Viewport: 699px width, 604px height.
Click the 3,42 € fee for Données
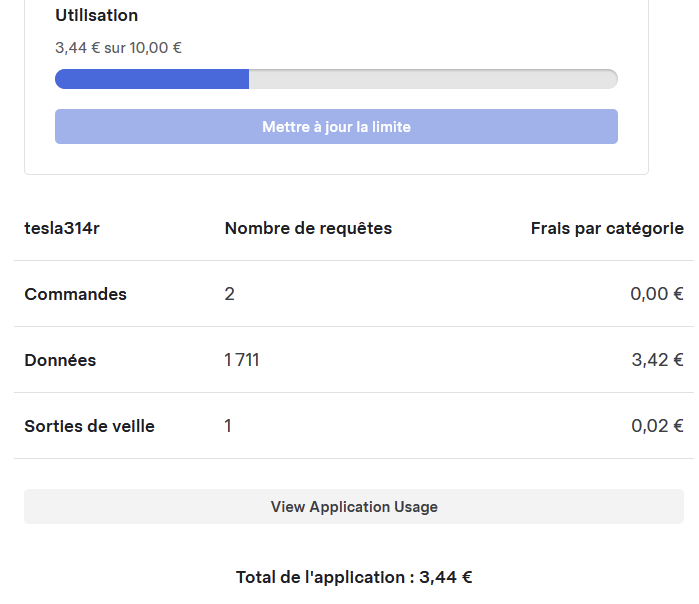[657, 360]
